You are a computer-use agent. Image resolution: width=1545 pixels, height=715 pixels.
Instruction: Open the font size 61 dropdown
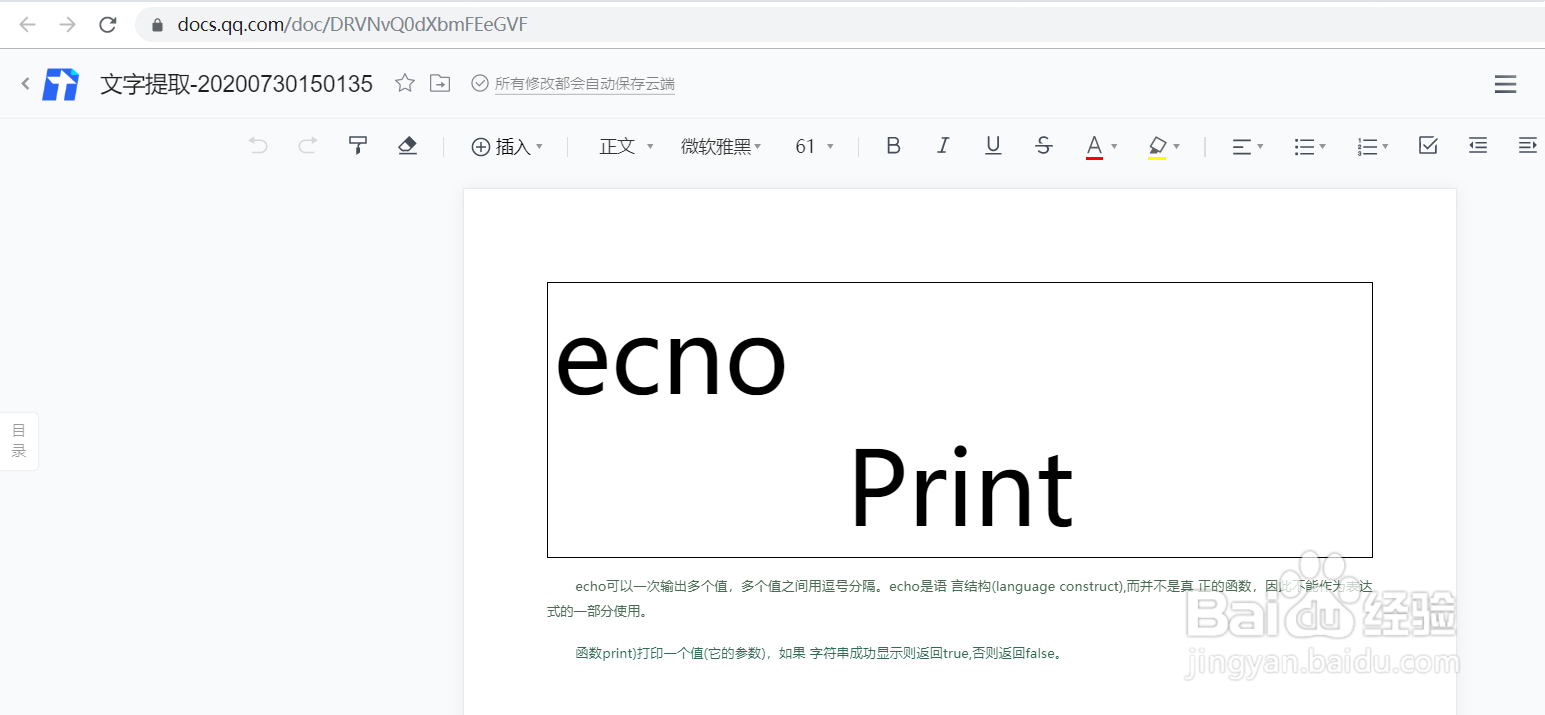coord(813,146)
